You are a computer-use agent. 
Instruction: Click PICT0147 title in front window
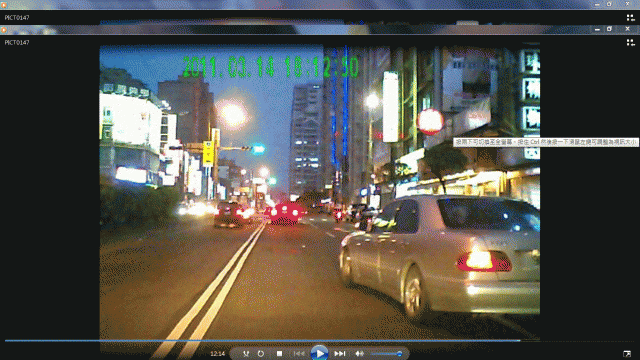click(17, 42)
